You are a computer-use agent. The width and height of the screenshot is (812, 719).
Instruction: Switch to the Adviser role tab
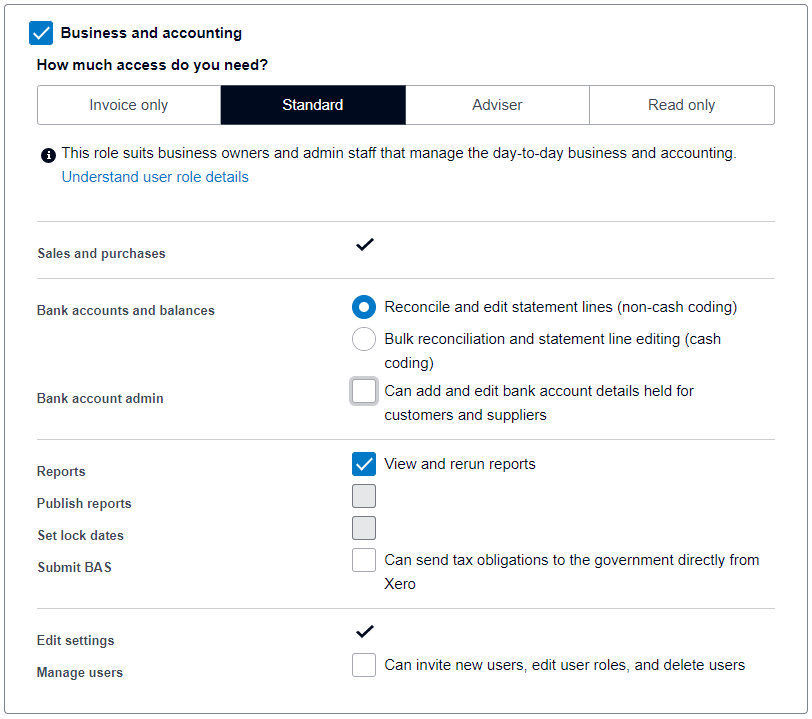click(x=497, y=105)
